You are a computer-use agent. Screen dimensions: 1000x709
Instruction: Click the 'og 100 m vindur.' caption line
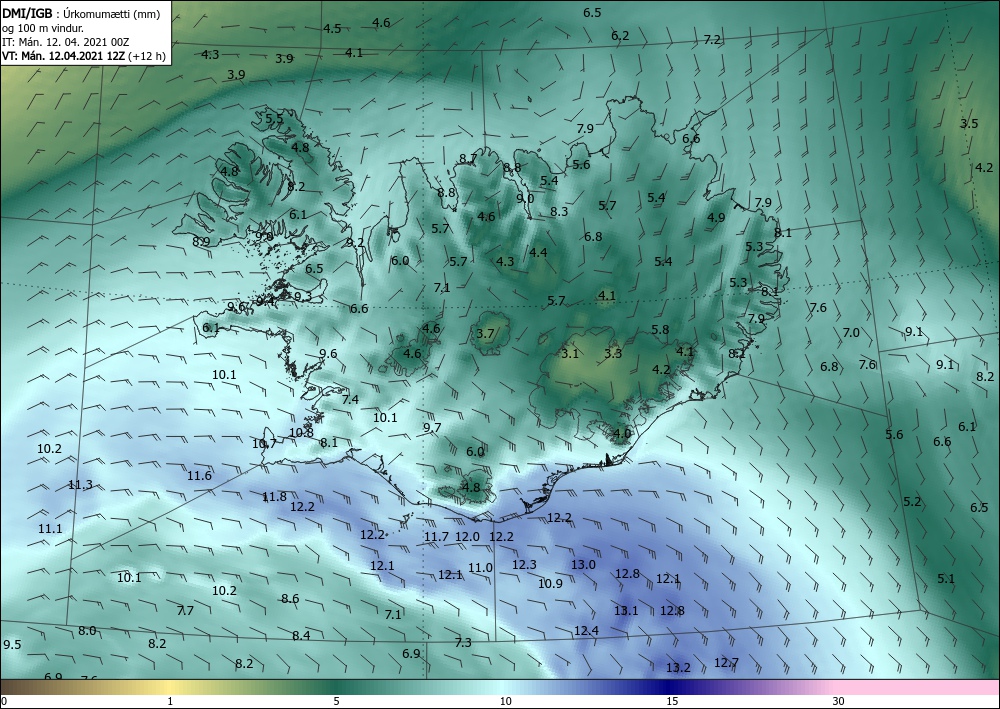[x=43, y=28]
